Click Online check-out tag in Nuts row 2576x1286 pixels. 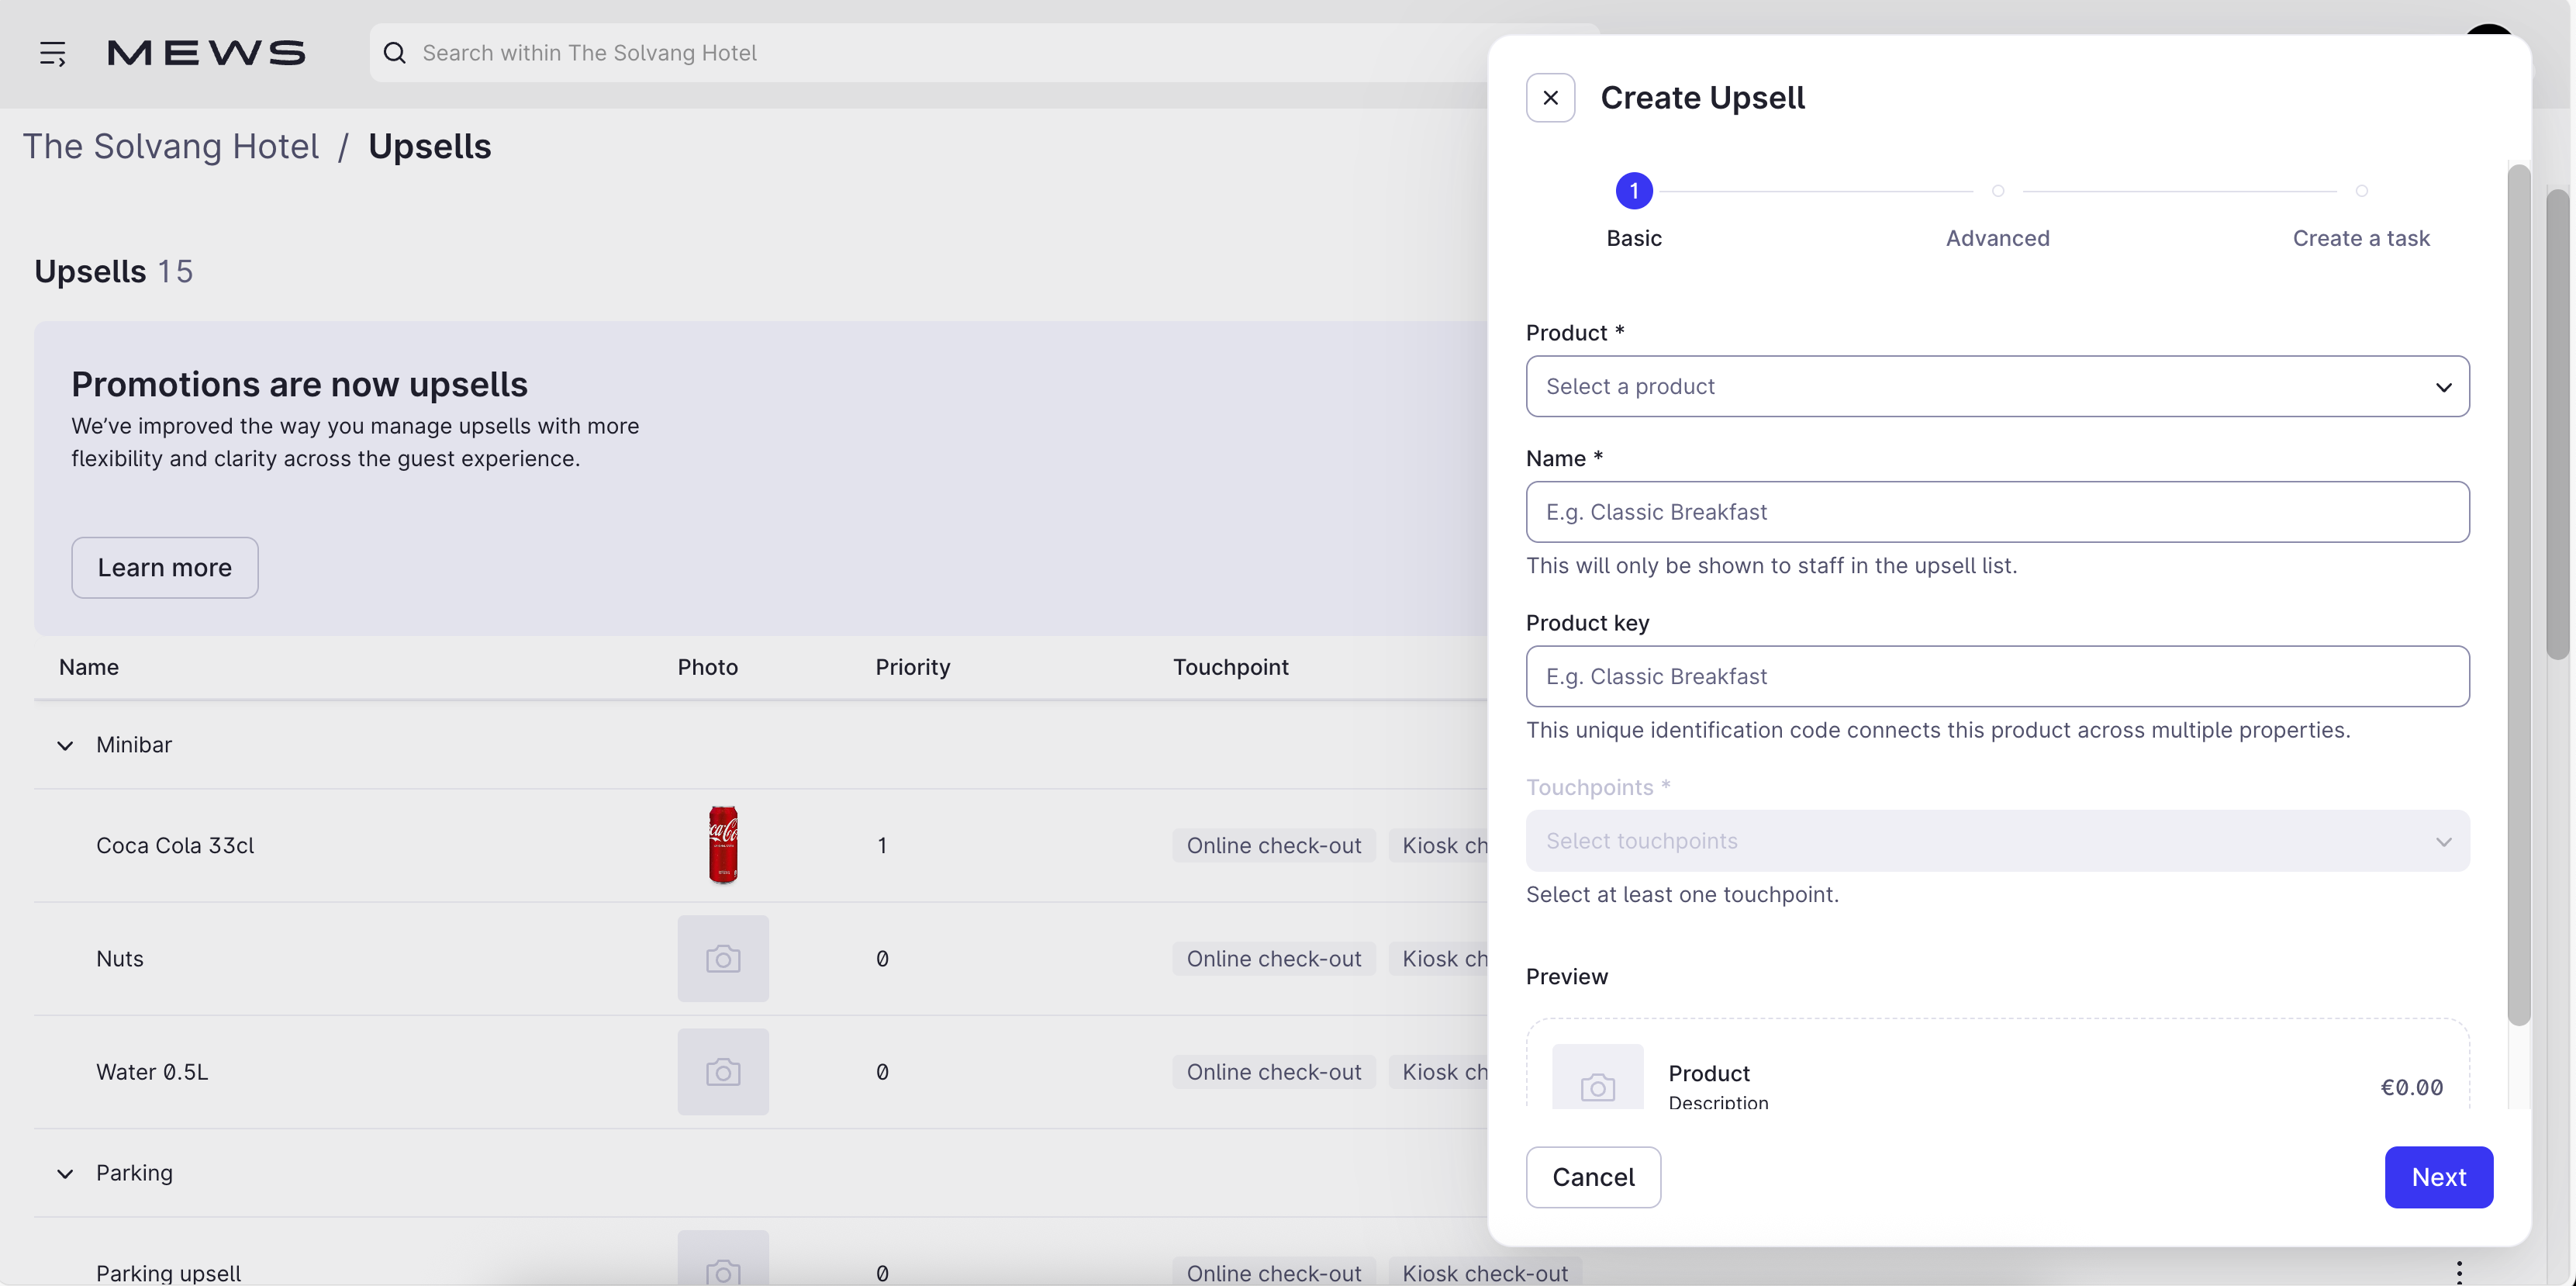[x=1273, y=958]
